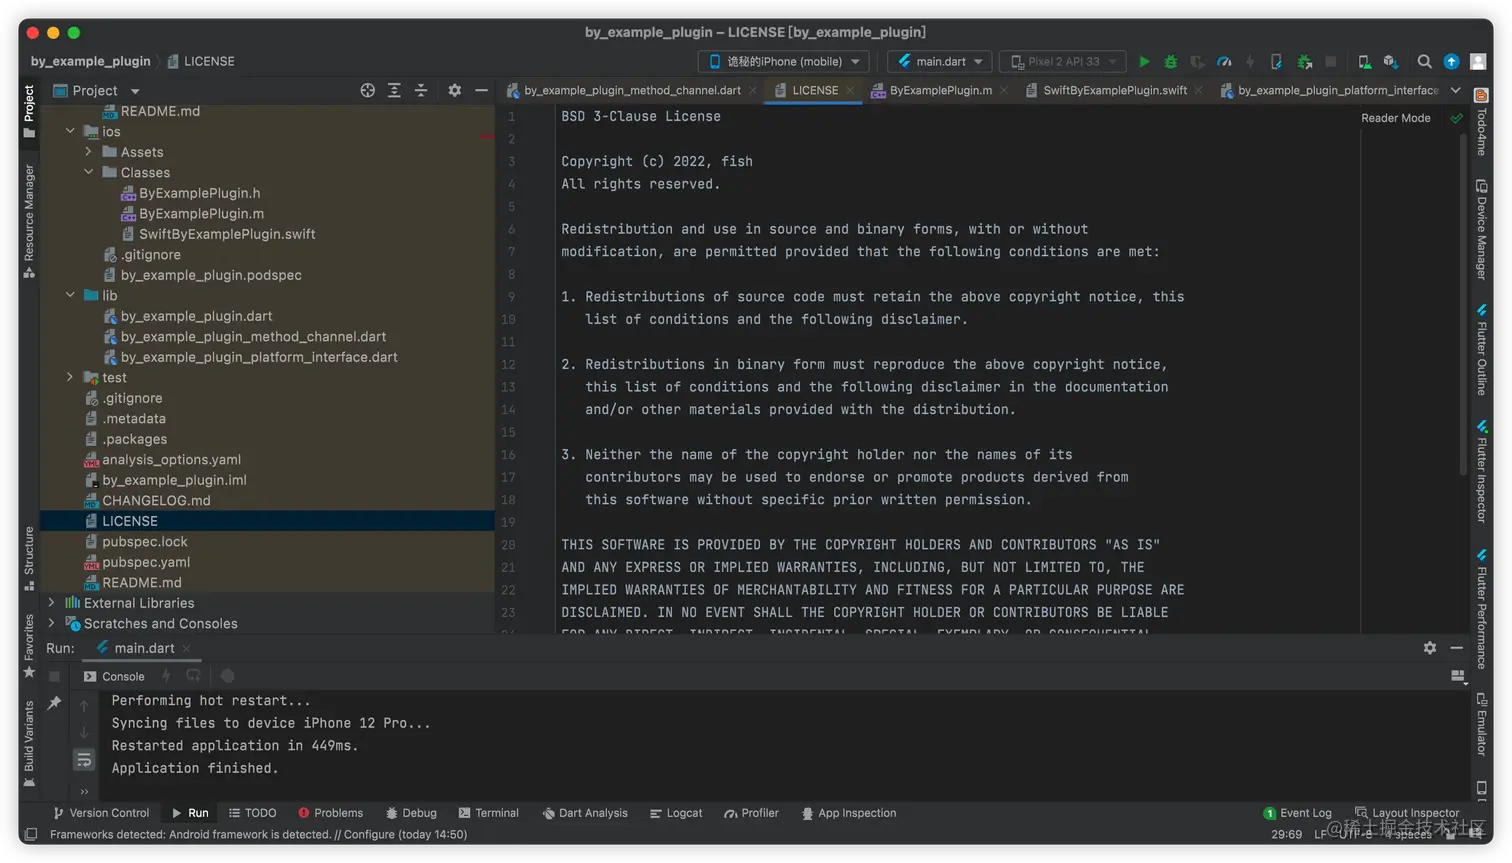
Task: Open the Logcat tool tab
Action: (676, 813)
